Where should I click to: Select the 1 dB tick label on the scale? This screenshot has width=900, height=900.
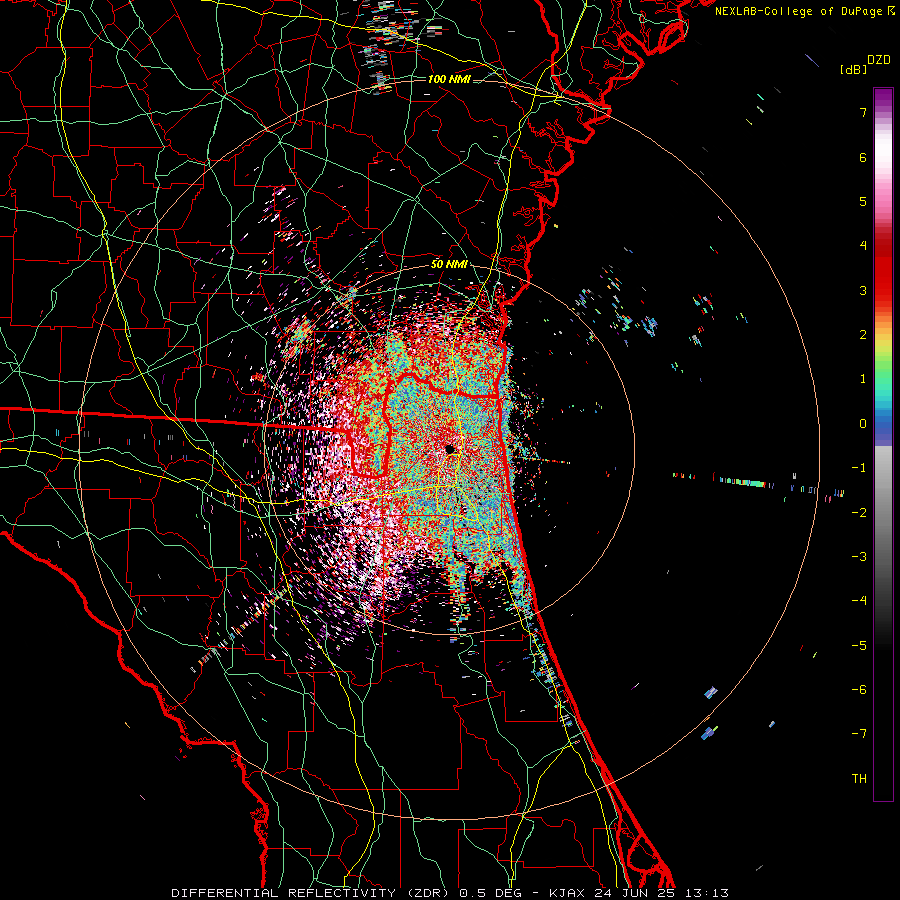863,379
